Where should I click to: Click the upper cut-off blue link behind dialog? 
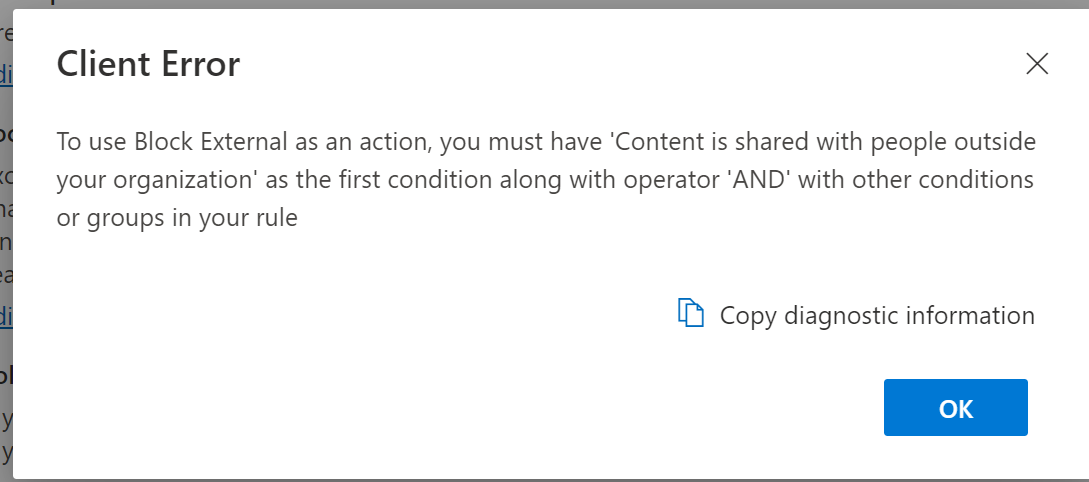(6, 75)
